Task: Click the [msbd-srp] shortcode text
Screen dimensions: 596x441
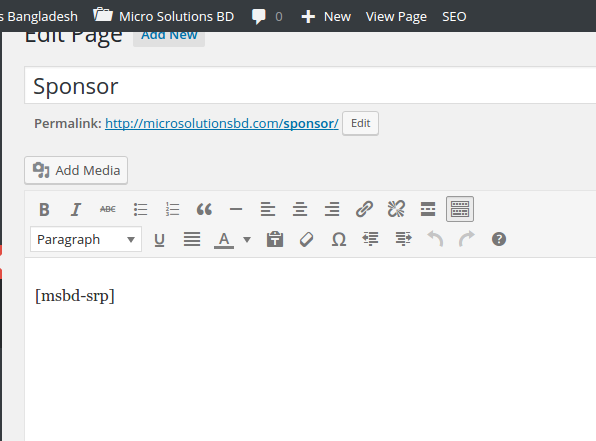Action: coord(75,296)
